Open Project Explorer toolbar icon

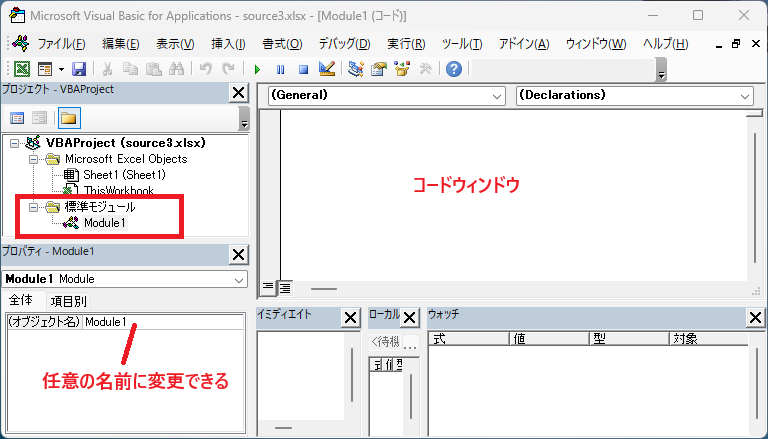(356, 69)
